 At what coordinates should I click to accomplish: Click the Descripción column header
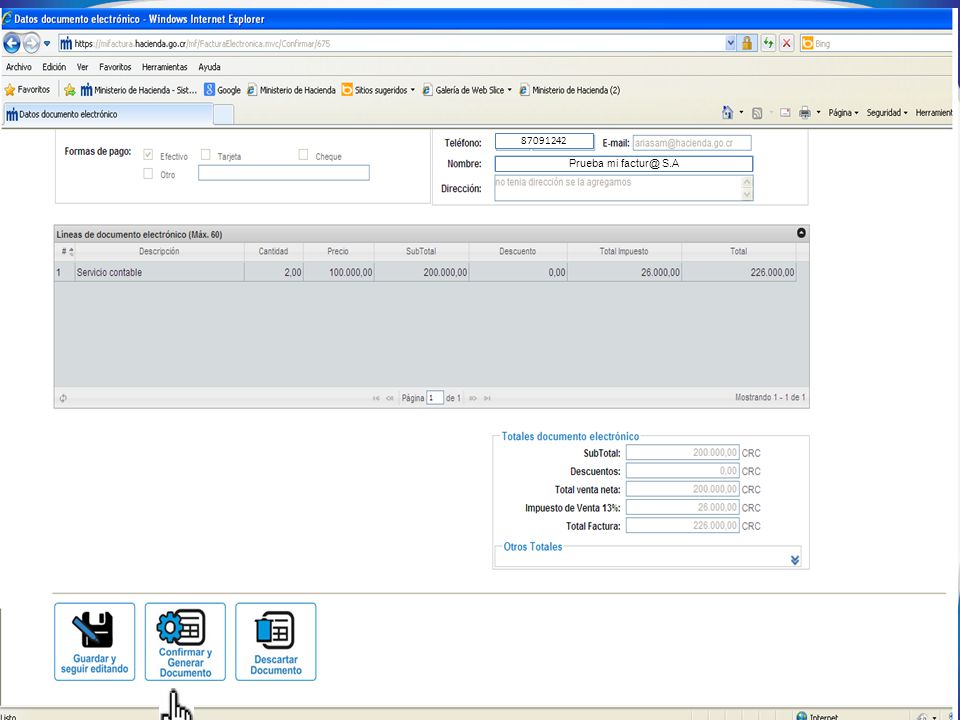[159, 251]
